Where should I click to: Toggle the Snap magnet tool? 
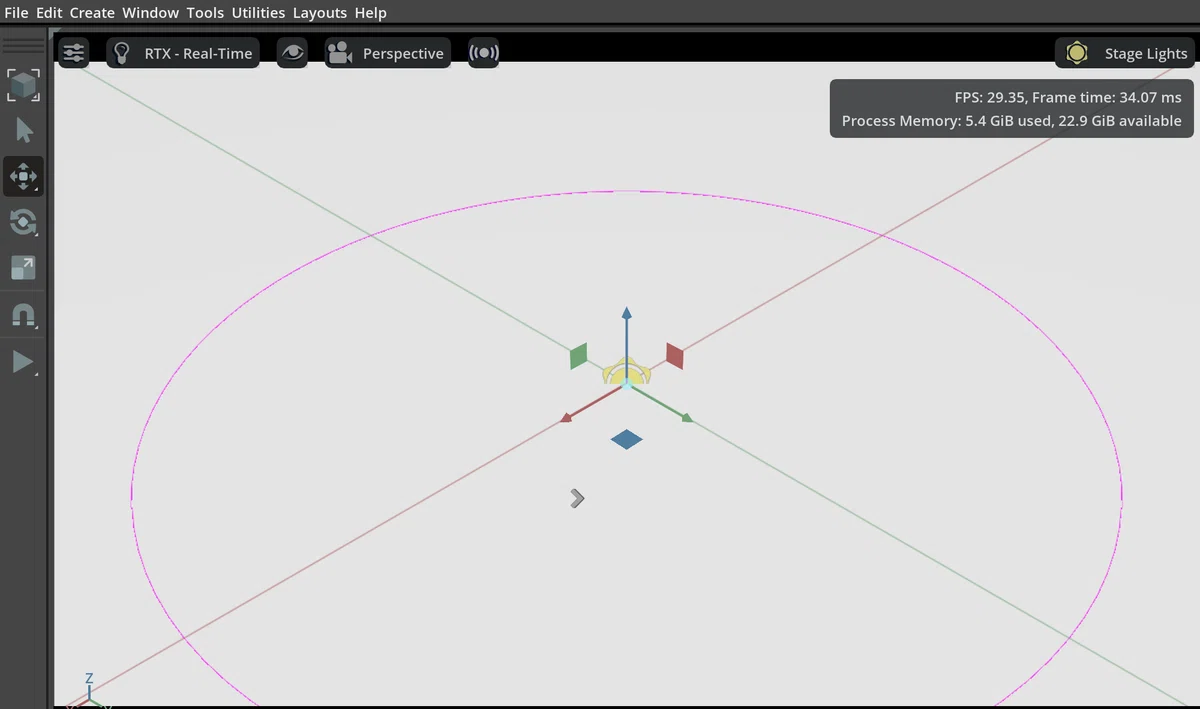pos(24,315)
